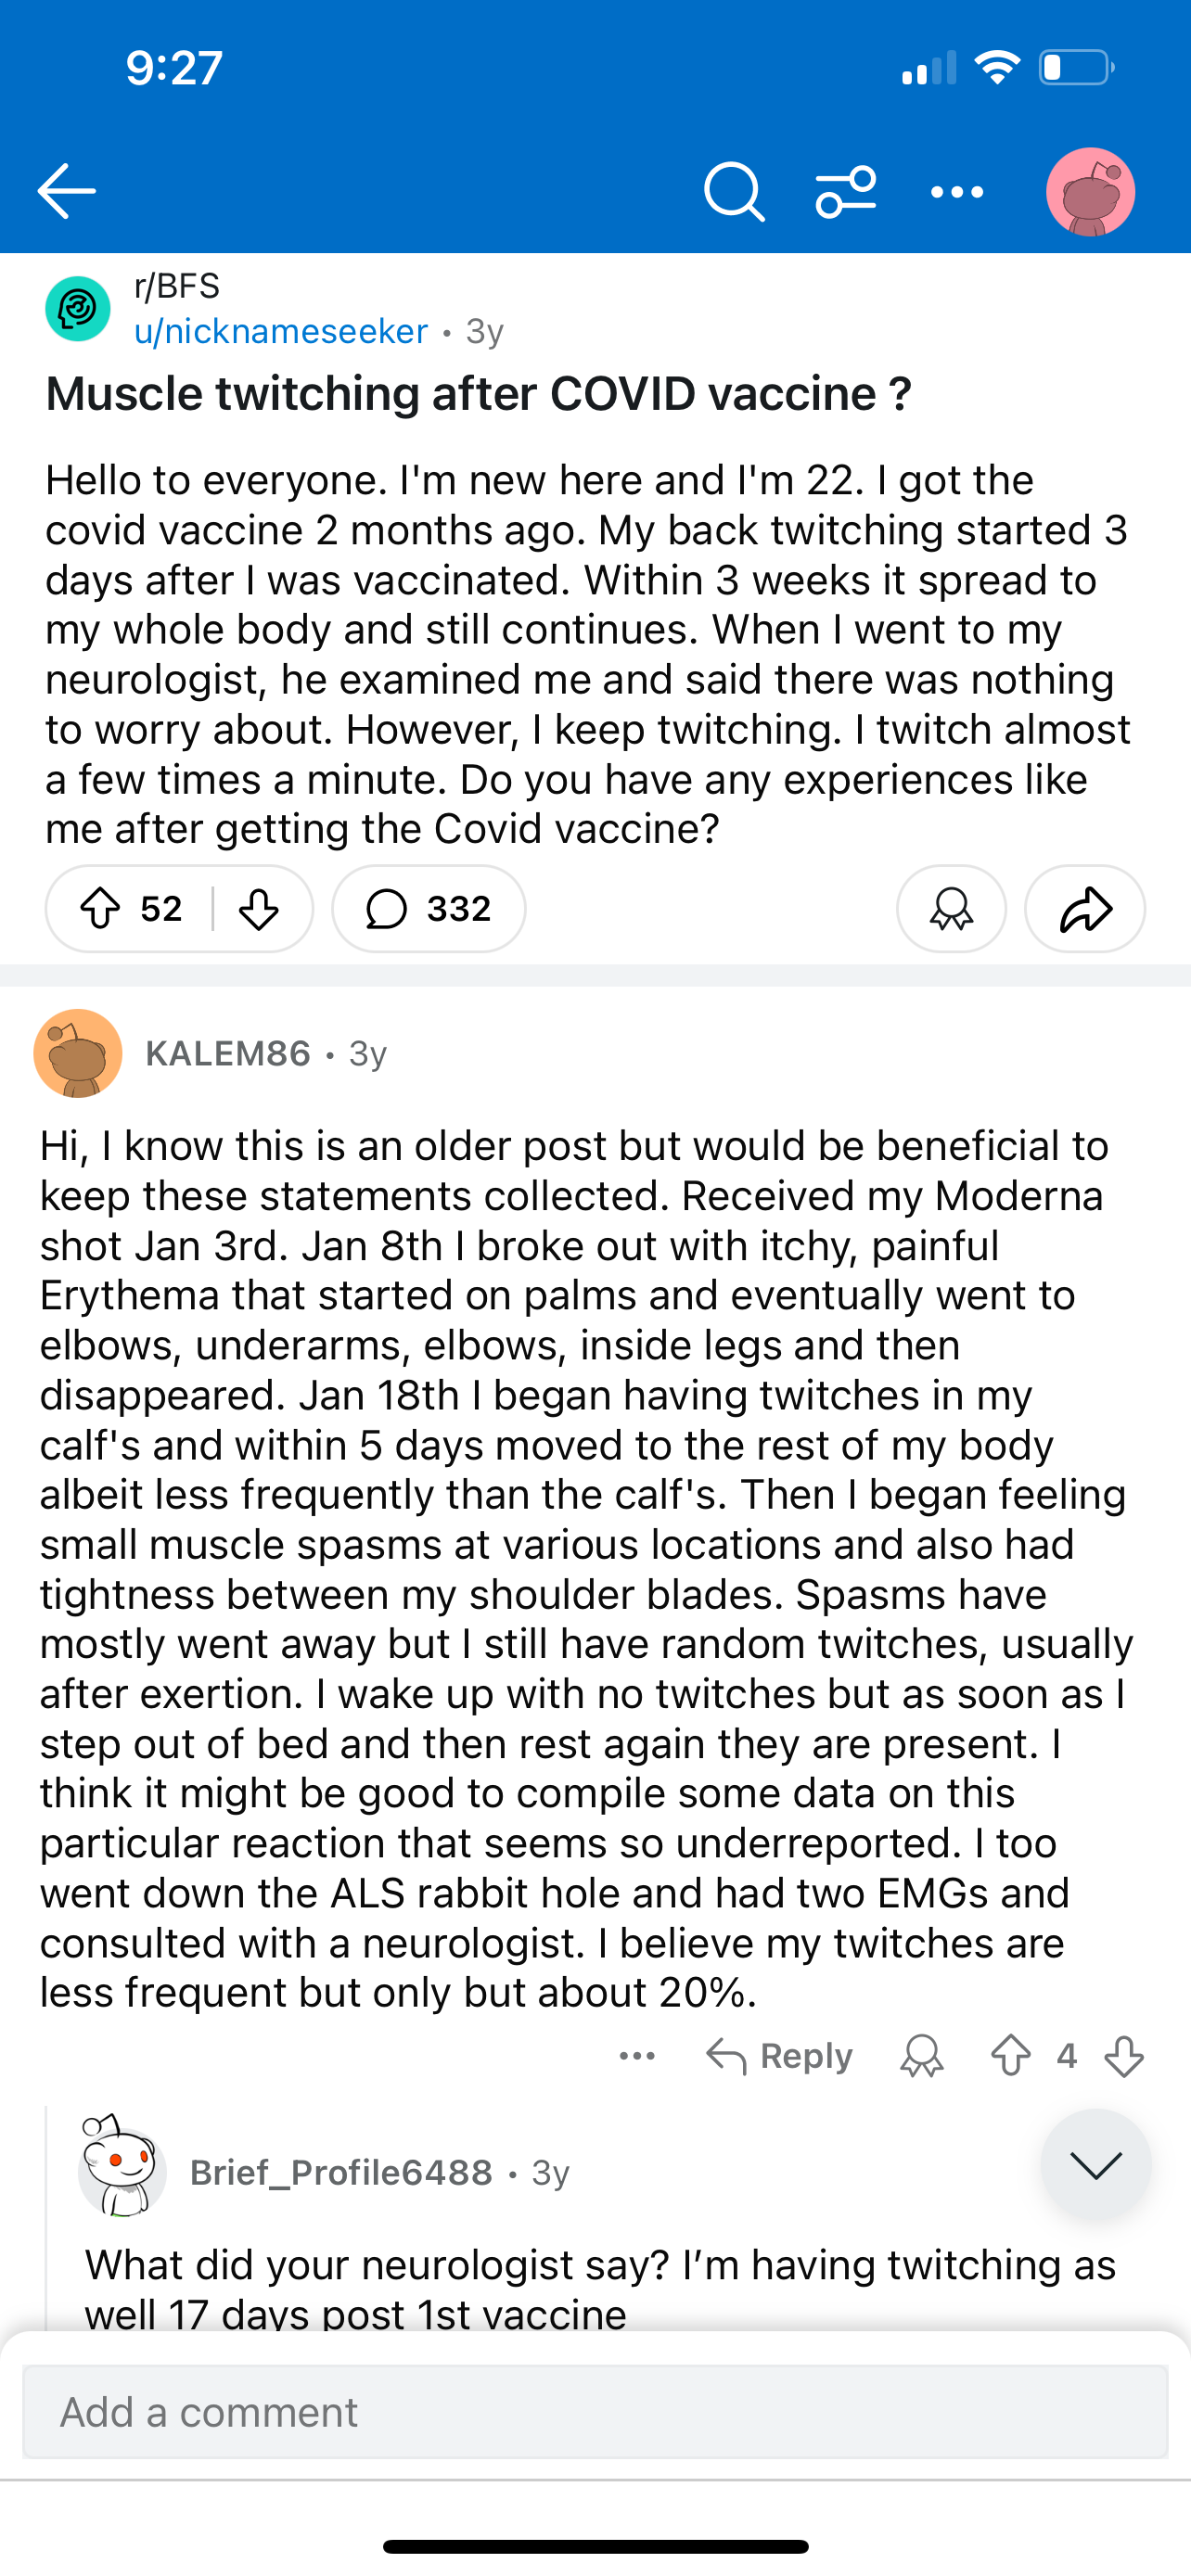The image size is (1191, 2576).
Task: Tap the back arrow icon
Action: [67, 191]
